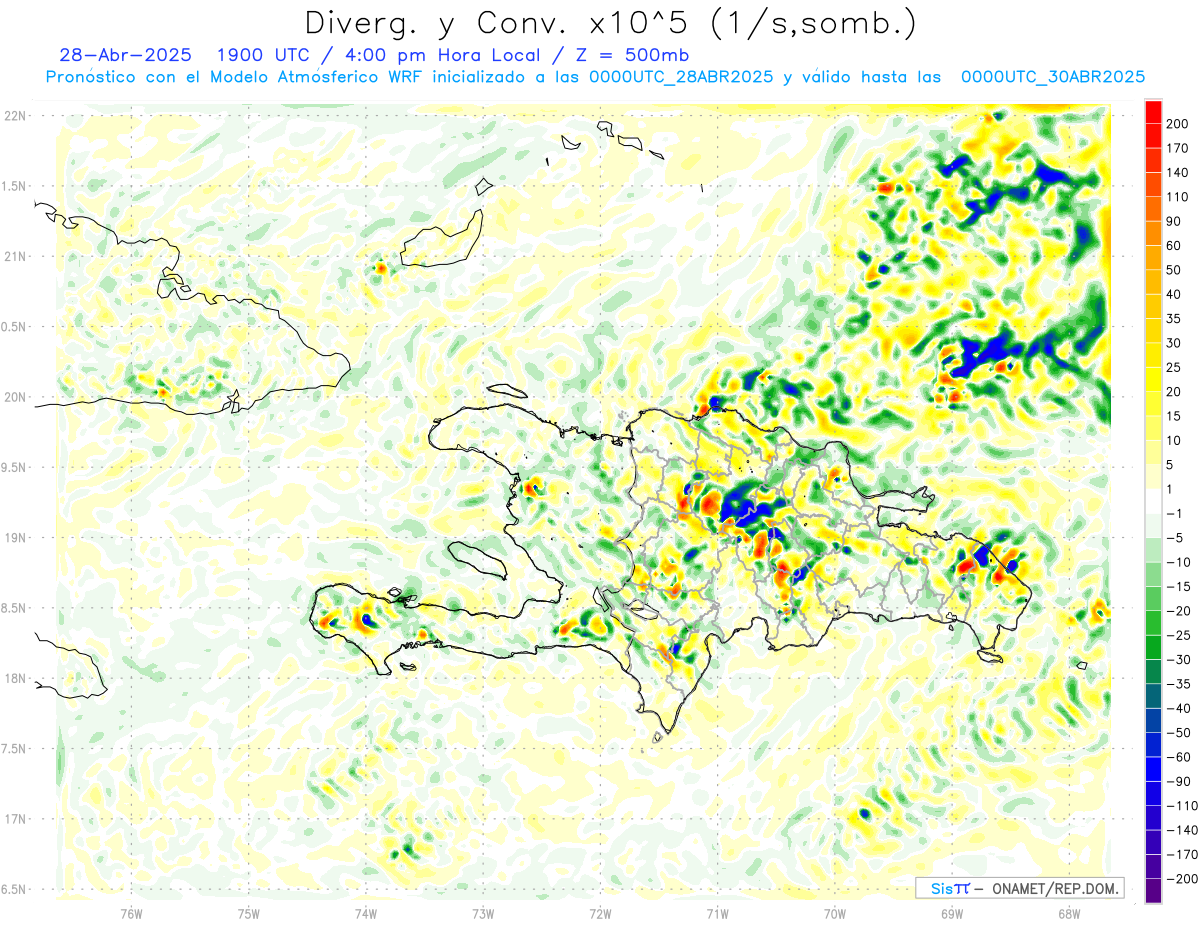Click the text "0000UTC_28ABR2025" in the forecast line
The image size is (1200, 927).
point(680,77)
